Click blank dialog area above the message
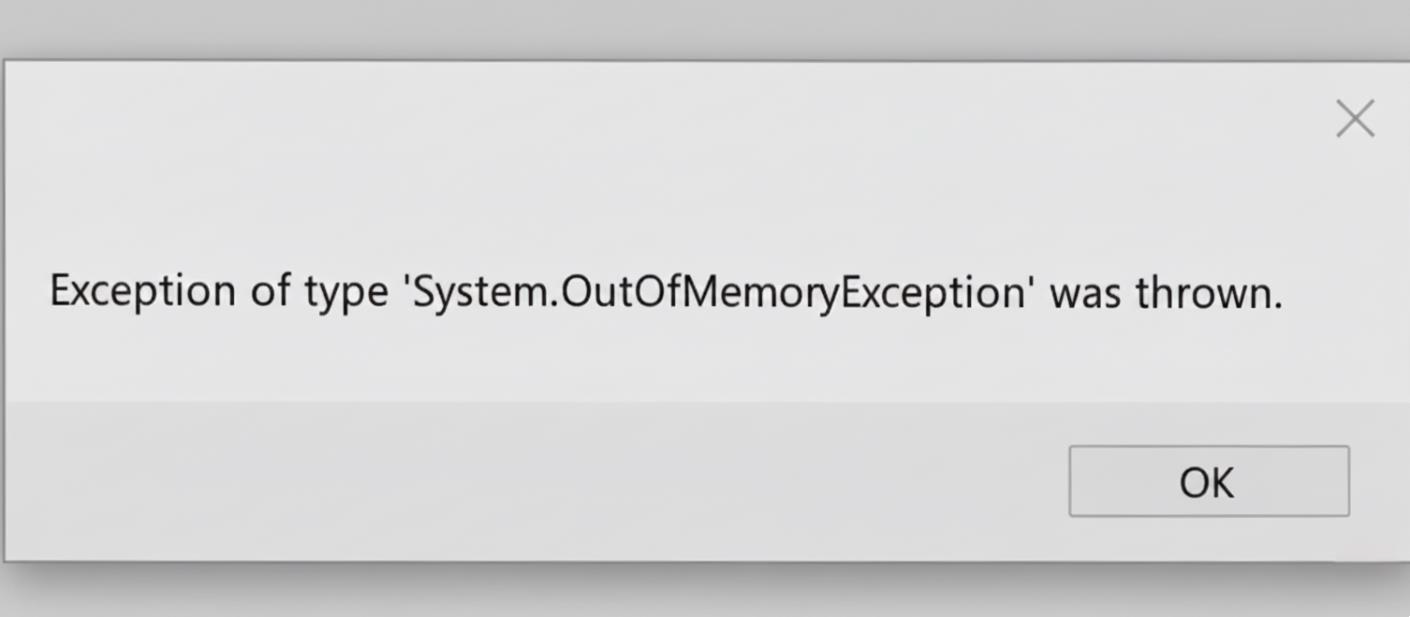 600,200
